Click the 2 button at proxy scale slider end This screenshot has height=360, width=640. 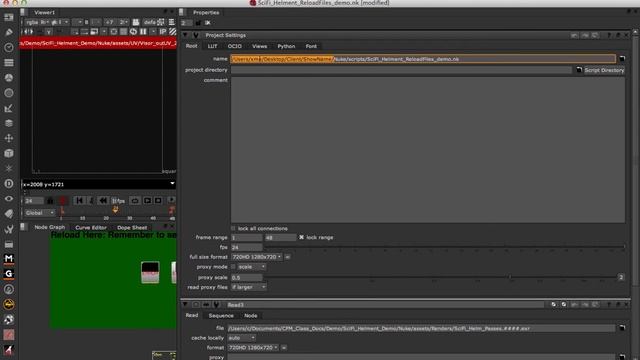point(621,277)
